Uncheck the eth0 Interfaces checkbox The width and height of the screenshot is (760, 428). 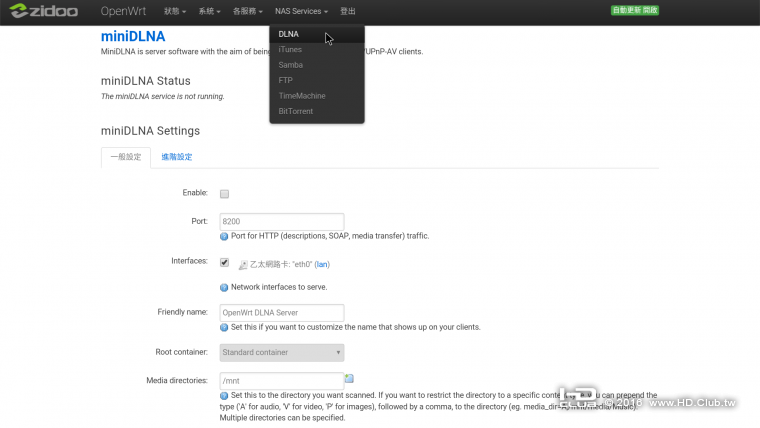pyautogui.click(x=224, y=262)
